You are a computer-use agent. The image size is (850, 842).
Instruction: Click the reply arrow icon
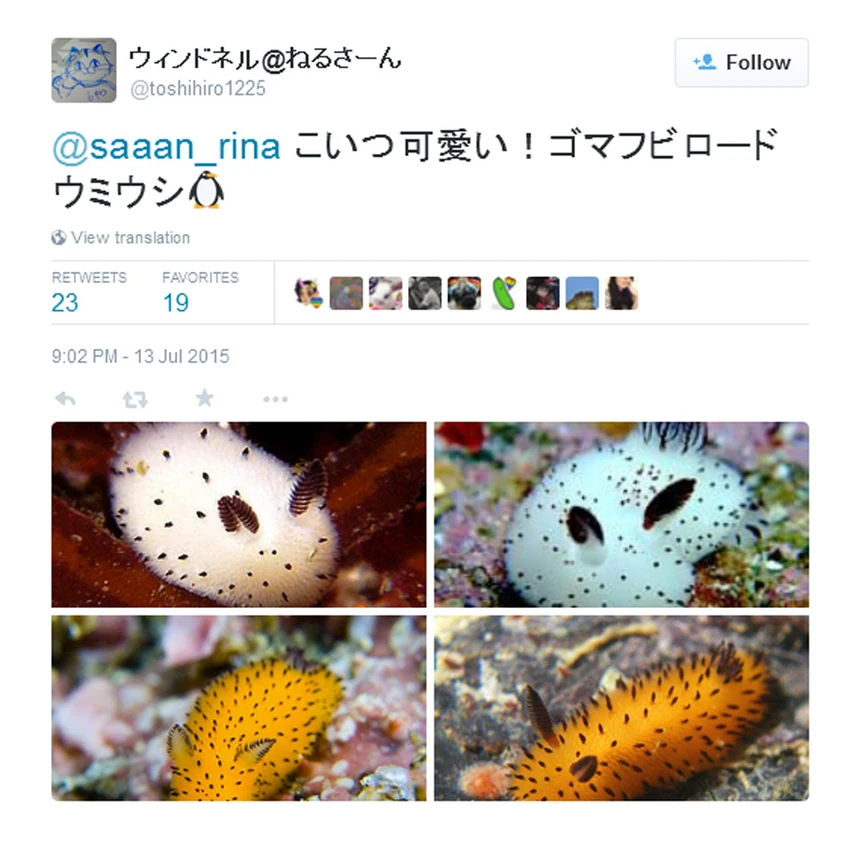(x=66, y=400)
